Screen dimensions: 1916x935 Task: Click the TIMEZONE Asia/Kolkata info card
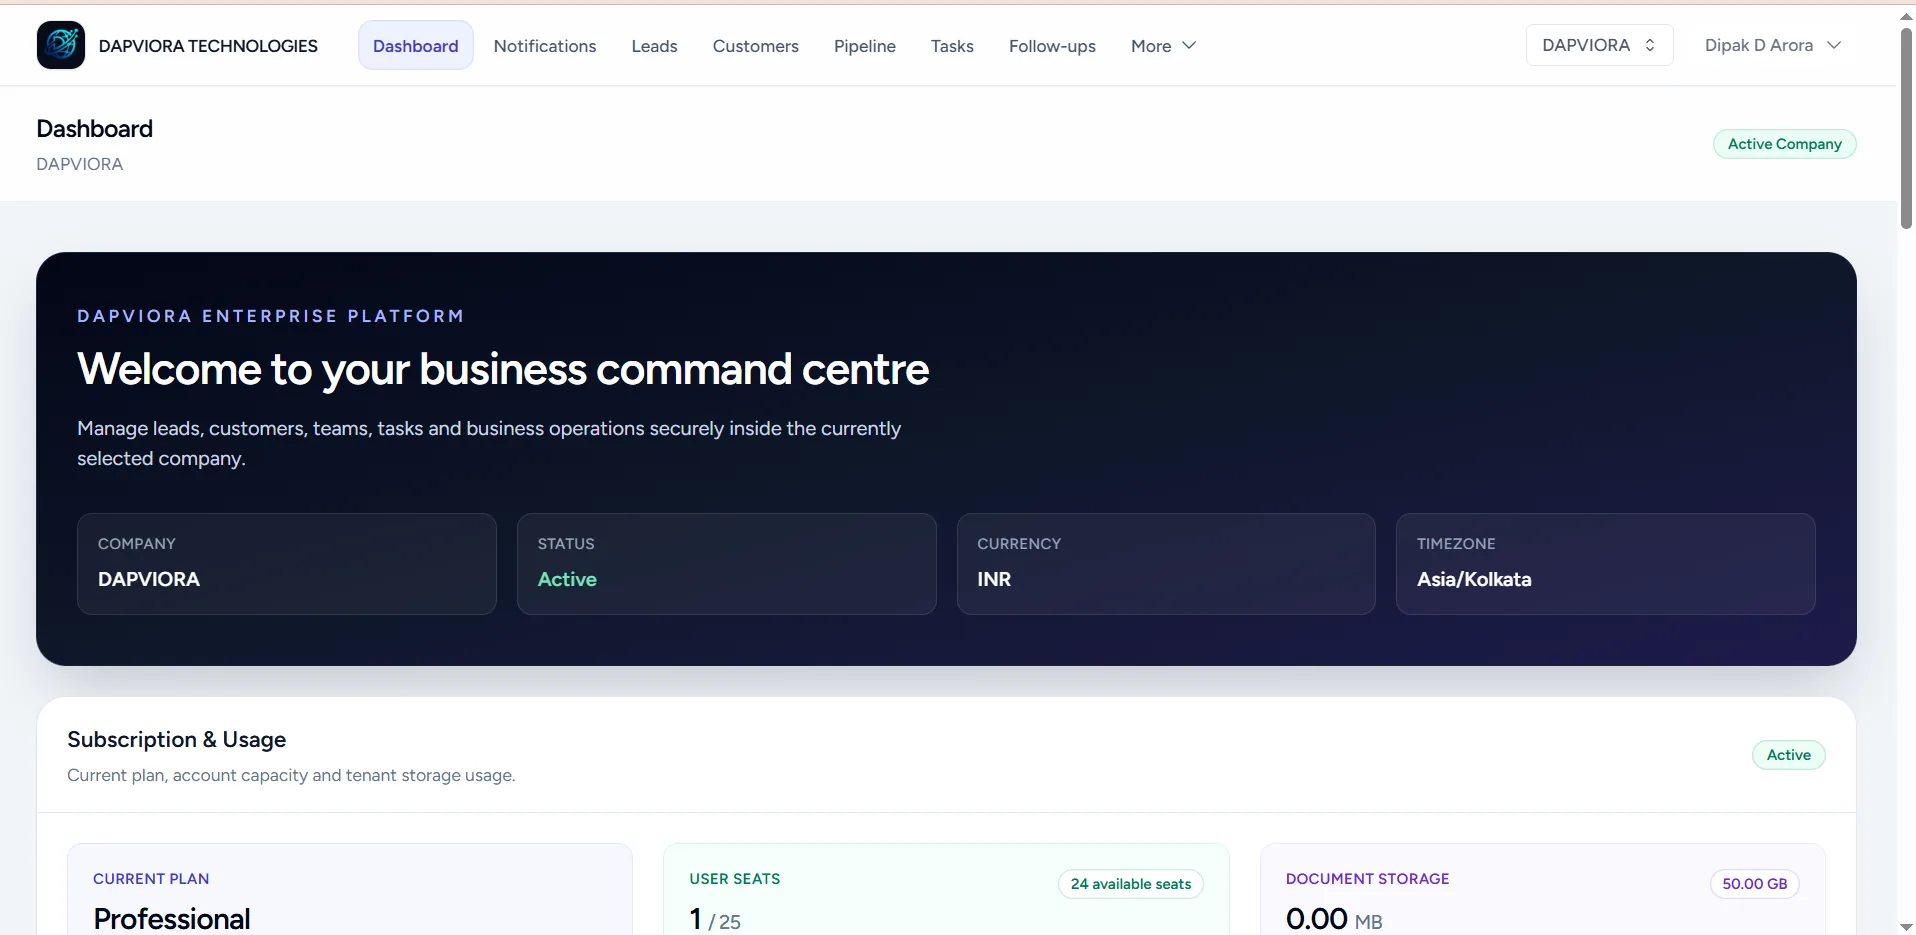[x=1605, y=564]
